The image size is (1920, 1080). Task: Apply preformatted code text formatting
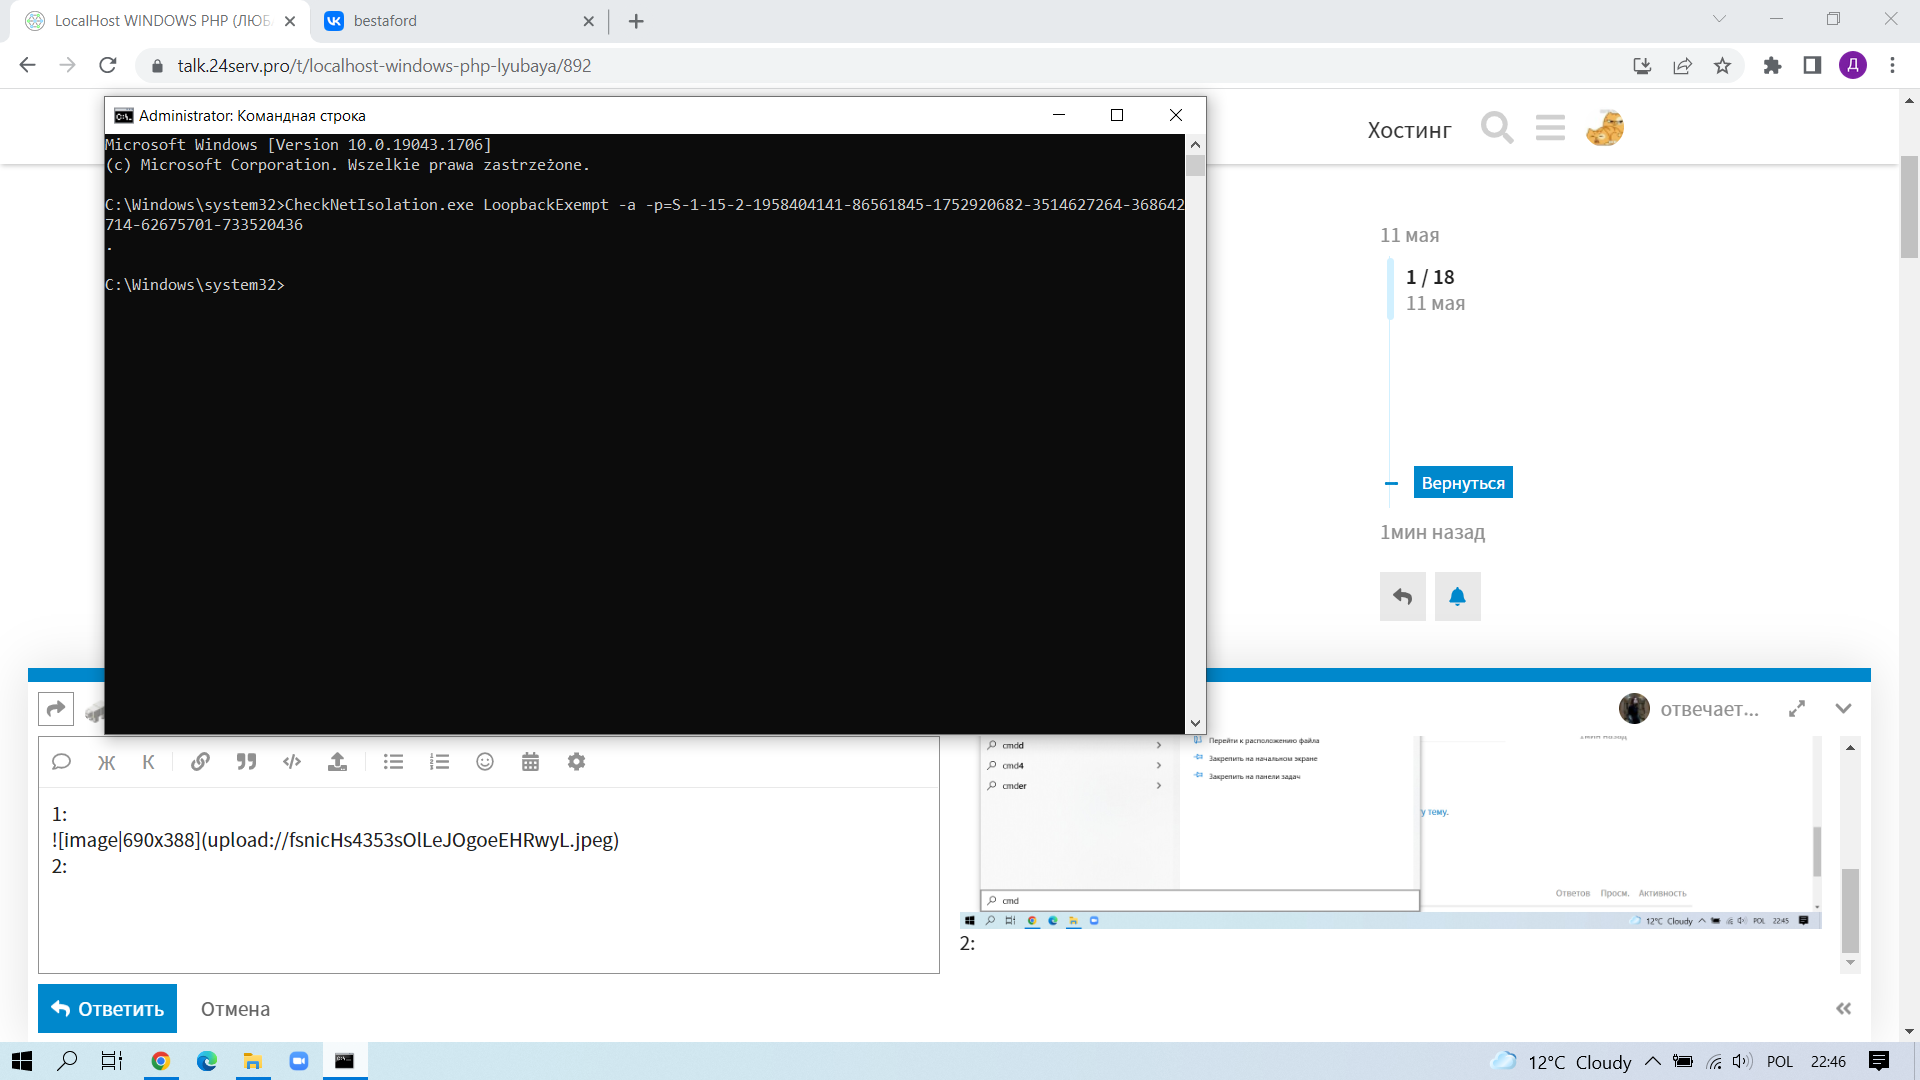[292, 762]
